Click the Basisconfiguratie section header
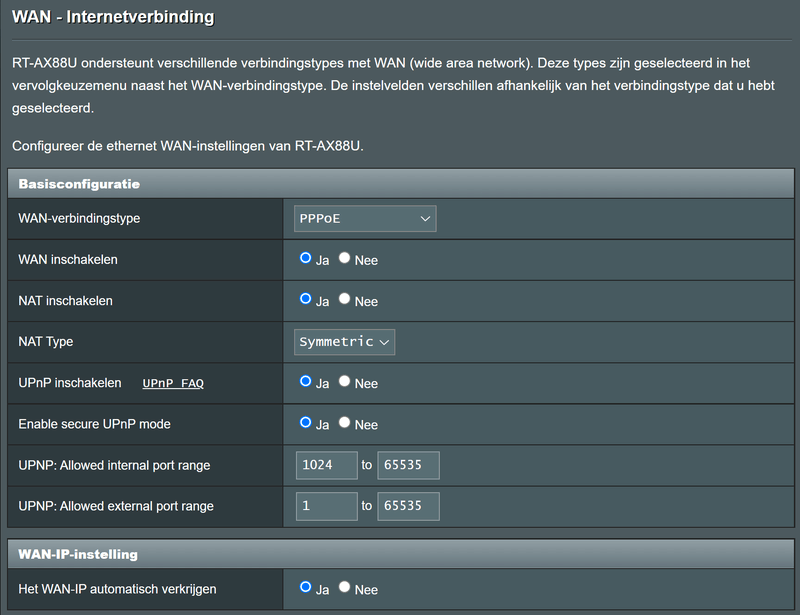800x615 pixels. click(79, 184)
